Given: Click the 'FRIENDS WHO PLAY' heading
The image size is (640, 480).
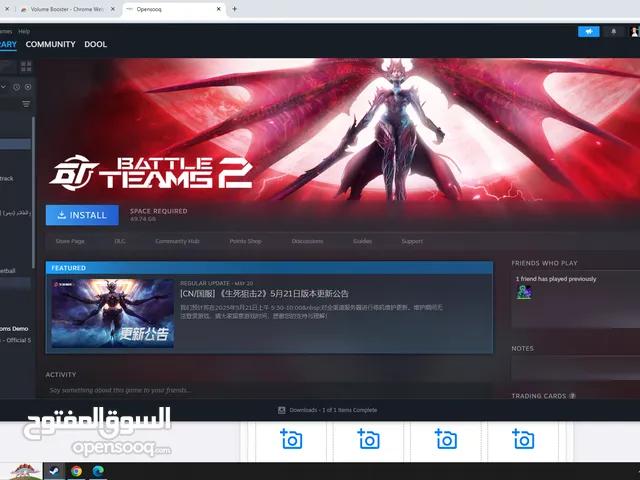Looking at the screenshot, I should [544, 263].
